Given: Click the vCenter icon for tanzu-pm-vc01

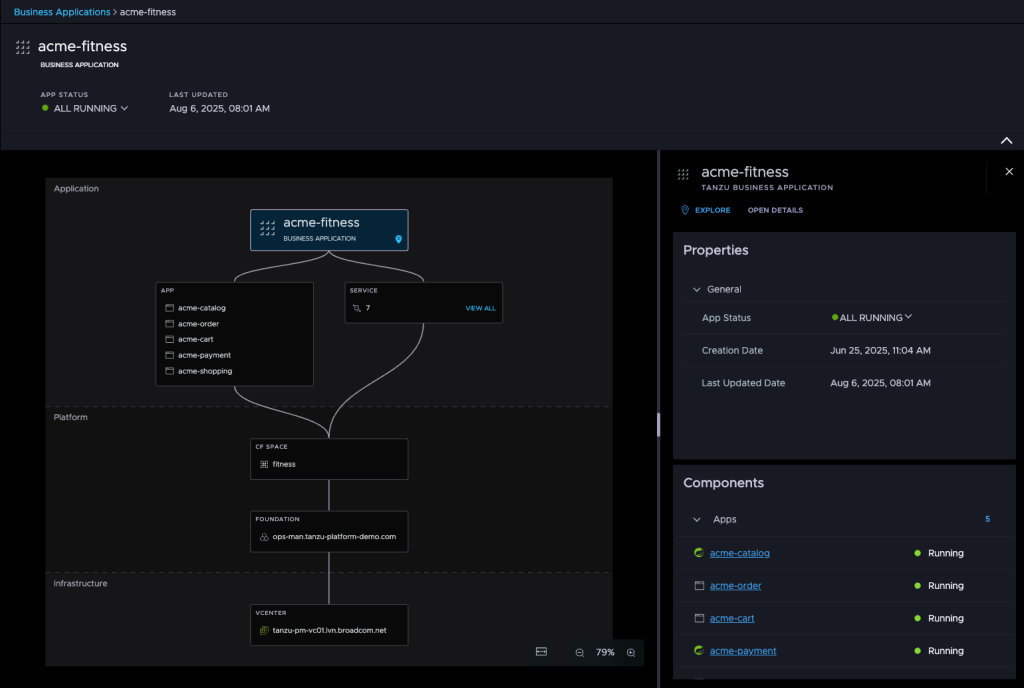Looking at the screenshot, I should click(x=264, y=630).
